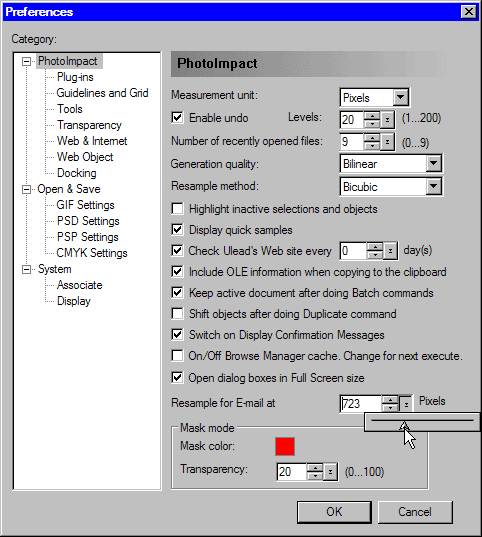Open the Transparency category

click(89, 125)
